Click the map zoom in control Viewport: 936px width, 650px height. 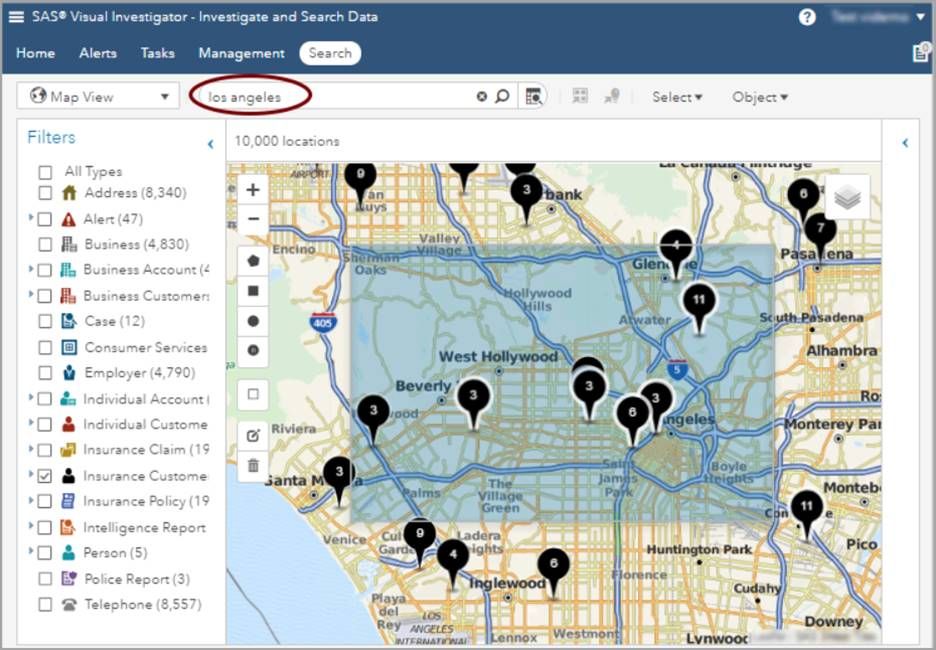[x=252, y=188]
